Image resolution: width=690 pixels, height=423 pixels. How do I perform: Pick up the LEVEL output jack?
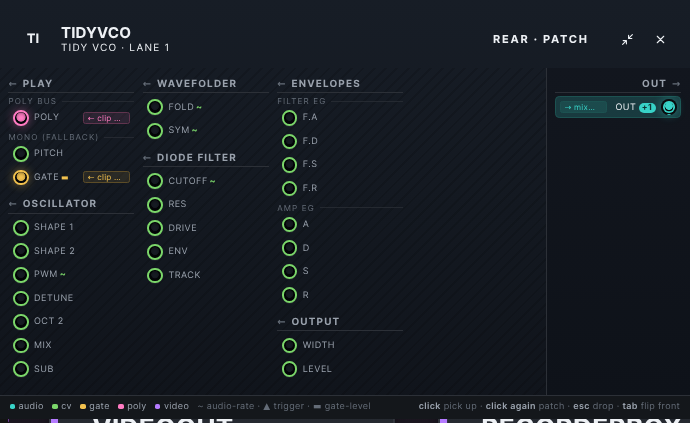[x=289, y=369]
